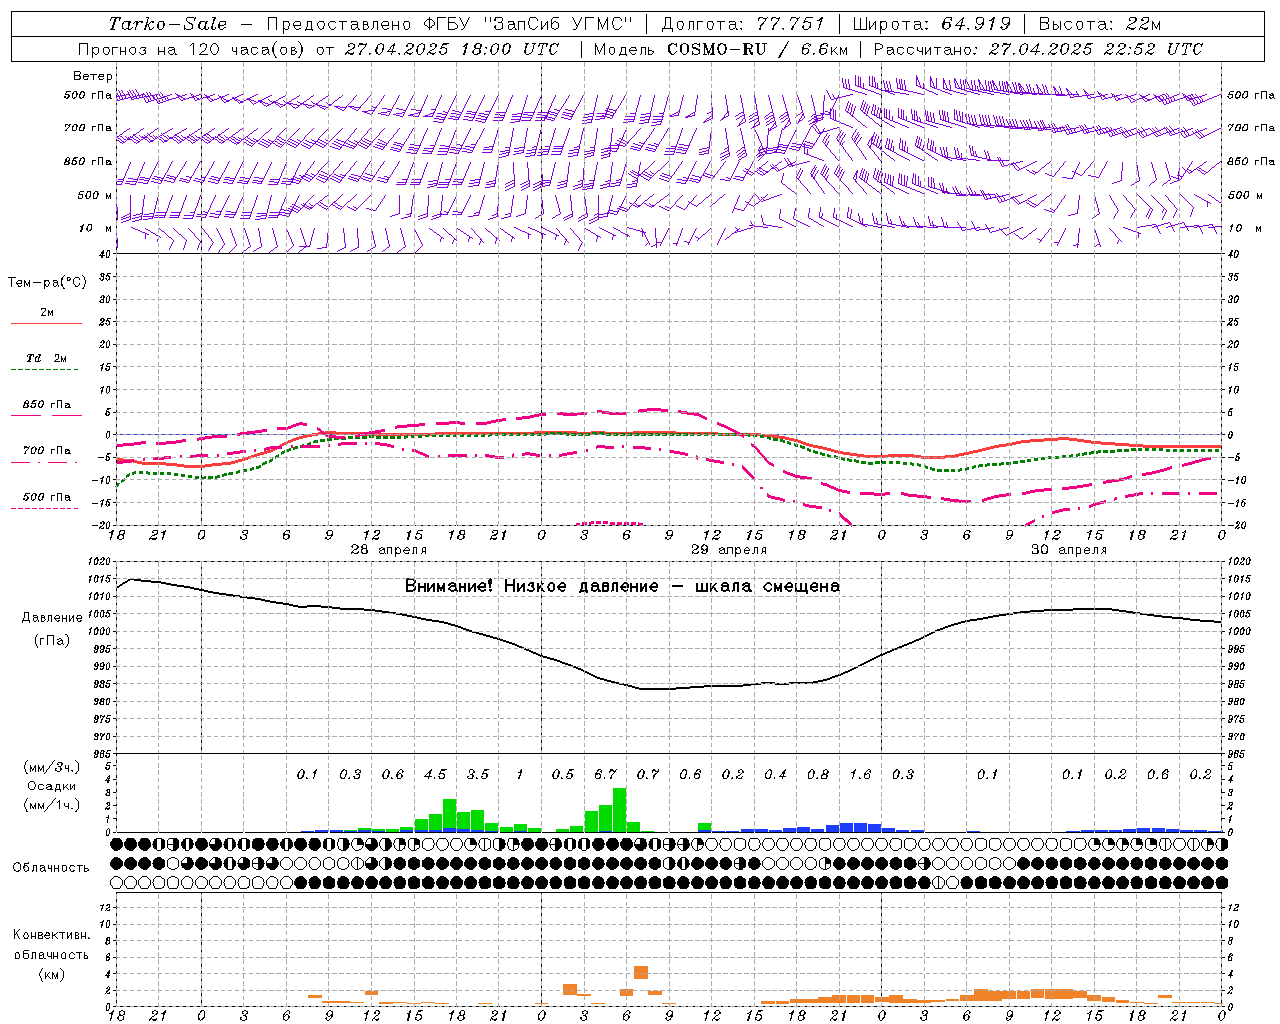Image resolution: width=1280 pixels, height=1024 pixels.
Task: Click the 'Облачность' cloud cover label
Action: [x=51, y=867]
